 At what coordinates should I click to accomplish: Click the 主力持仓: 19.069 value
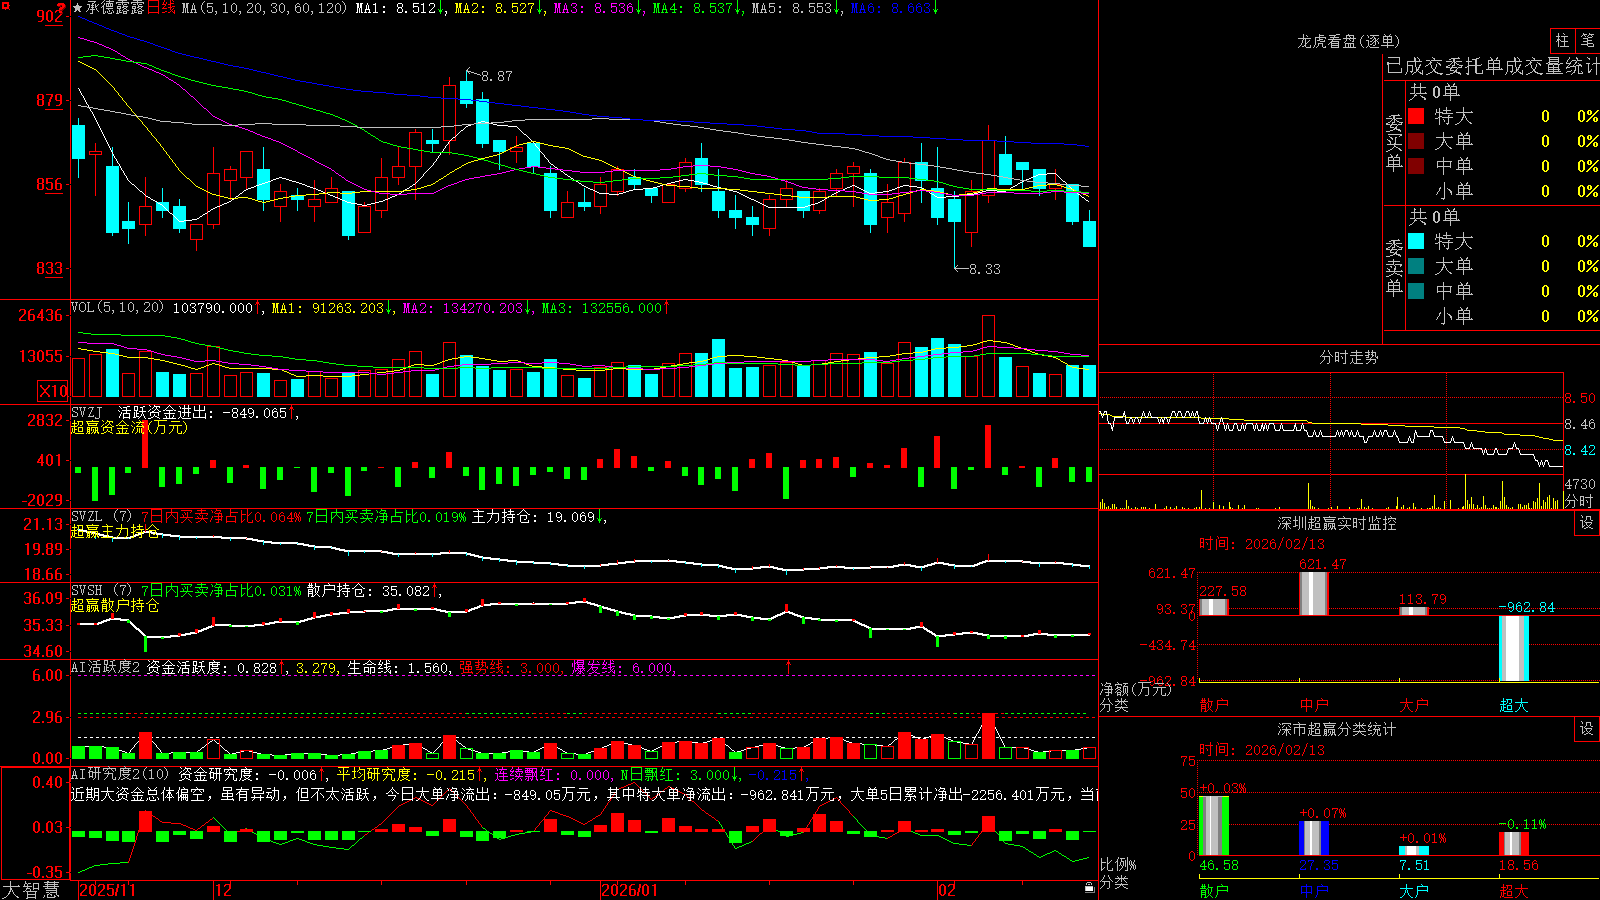click(x=533, y=517)
